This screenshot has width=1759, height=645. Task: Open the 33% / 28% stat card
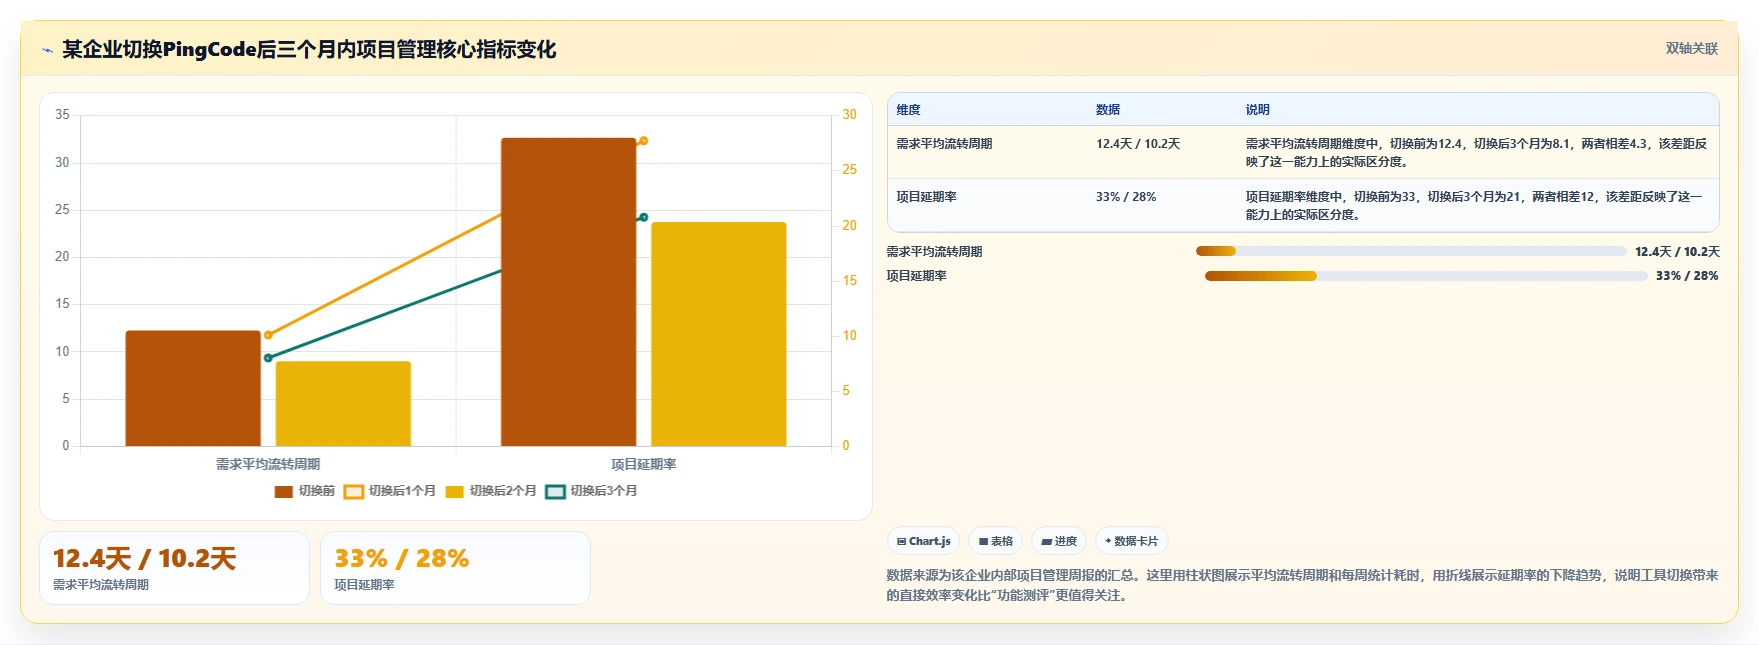pyautogui.click(x=455, y=568)
